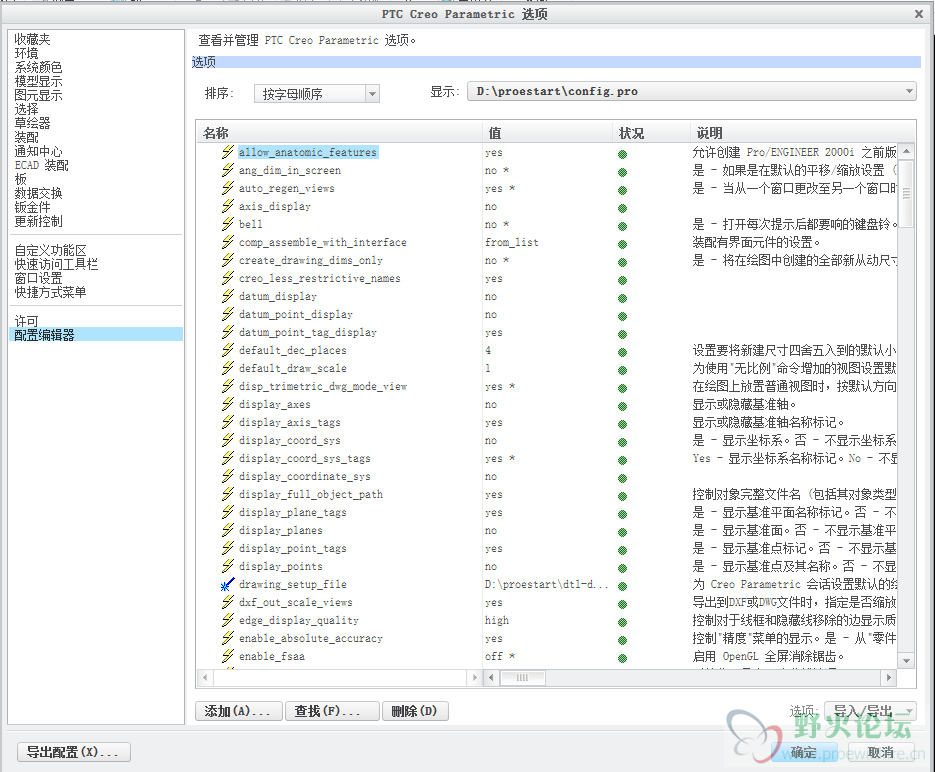Click lightning icon beside display_coord_sys
This screenshot has height=772, width=935.
click(228, 440)
